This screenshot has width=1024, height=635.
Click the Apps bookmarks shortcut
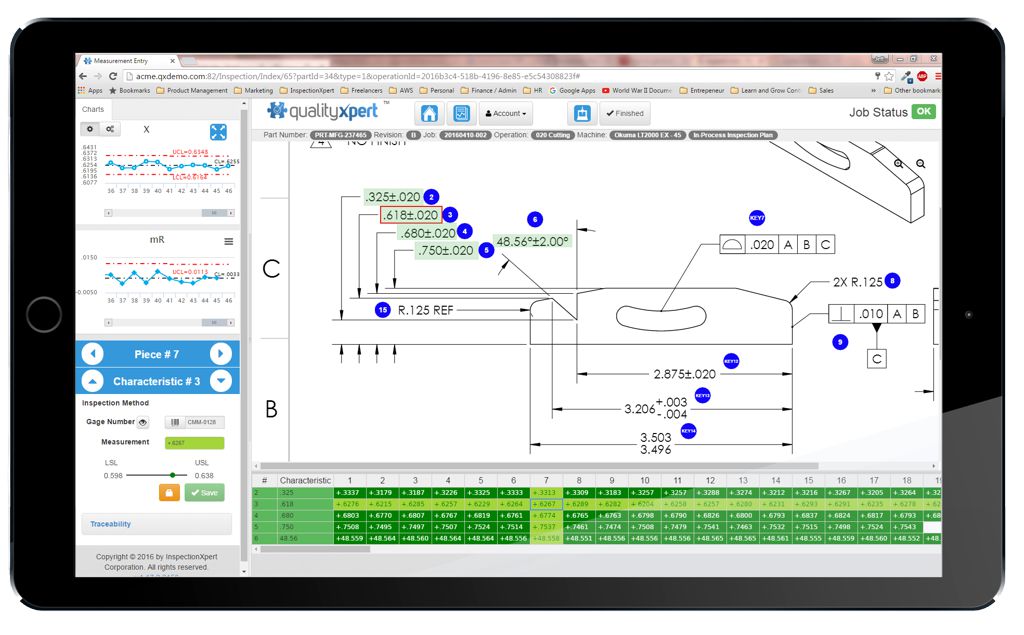[90, 91]
